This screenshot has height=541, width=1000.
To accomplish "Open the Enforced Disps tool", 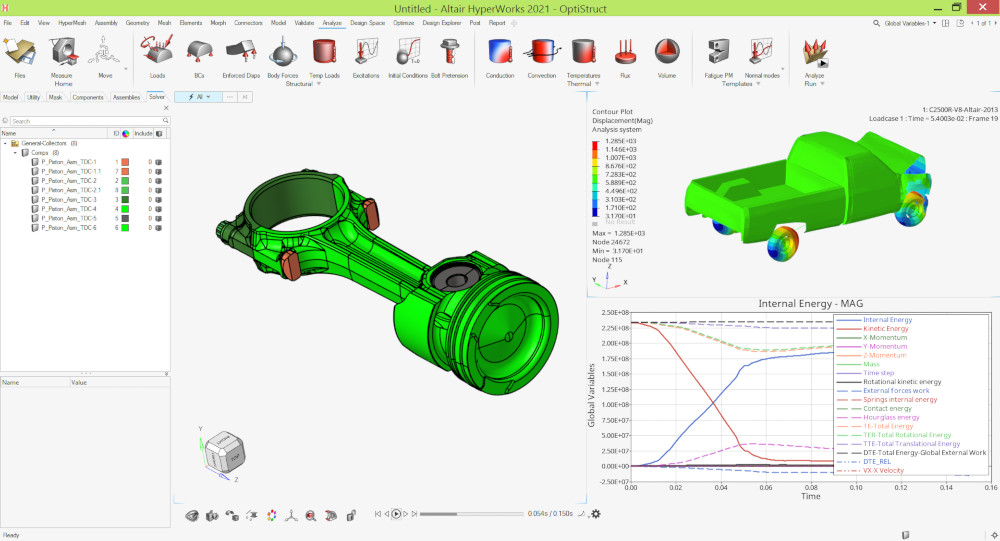I will [x=241, y=51].
